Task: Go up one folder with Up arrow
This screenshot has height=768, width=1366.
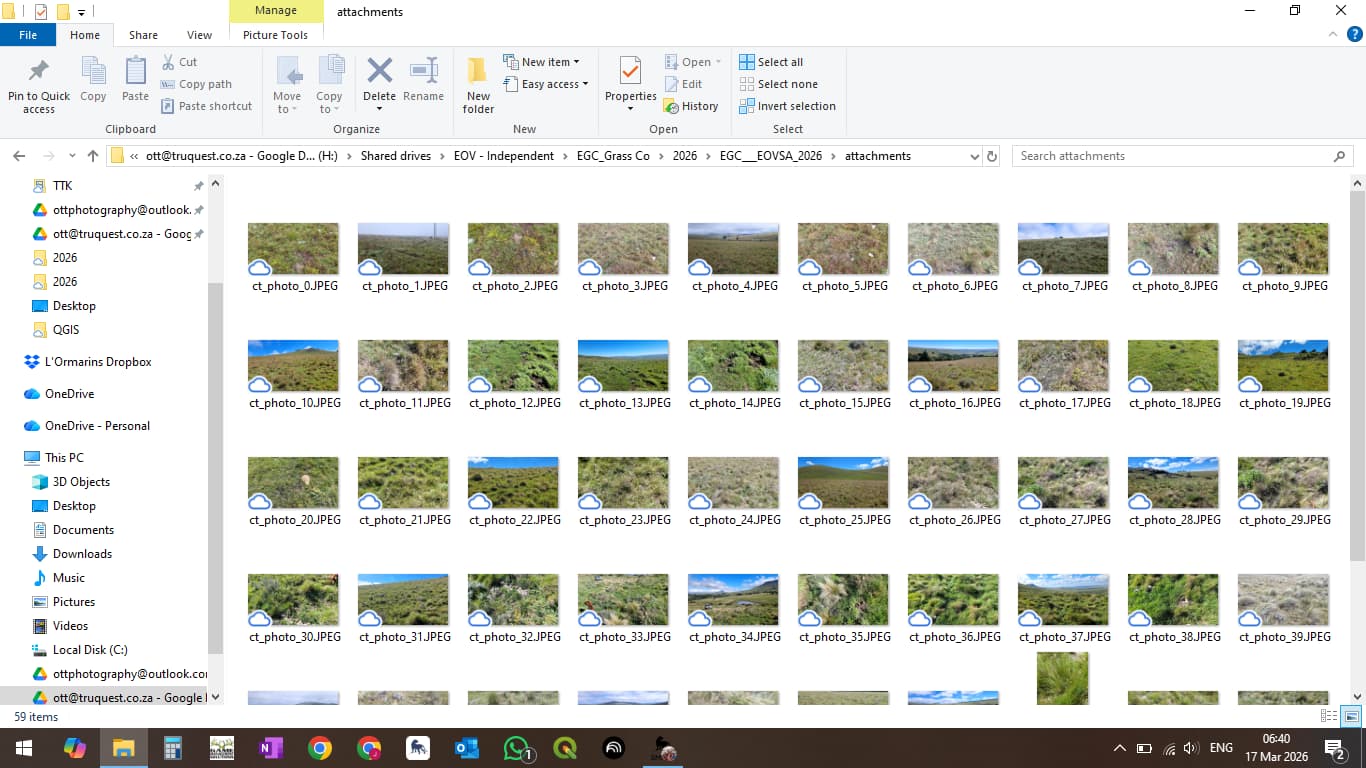Action: [93, 156]
